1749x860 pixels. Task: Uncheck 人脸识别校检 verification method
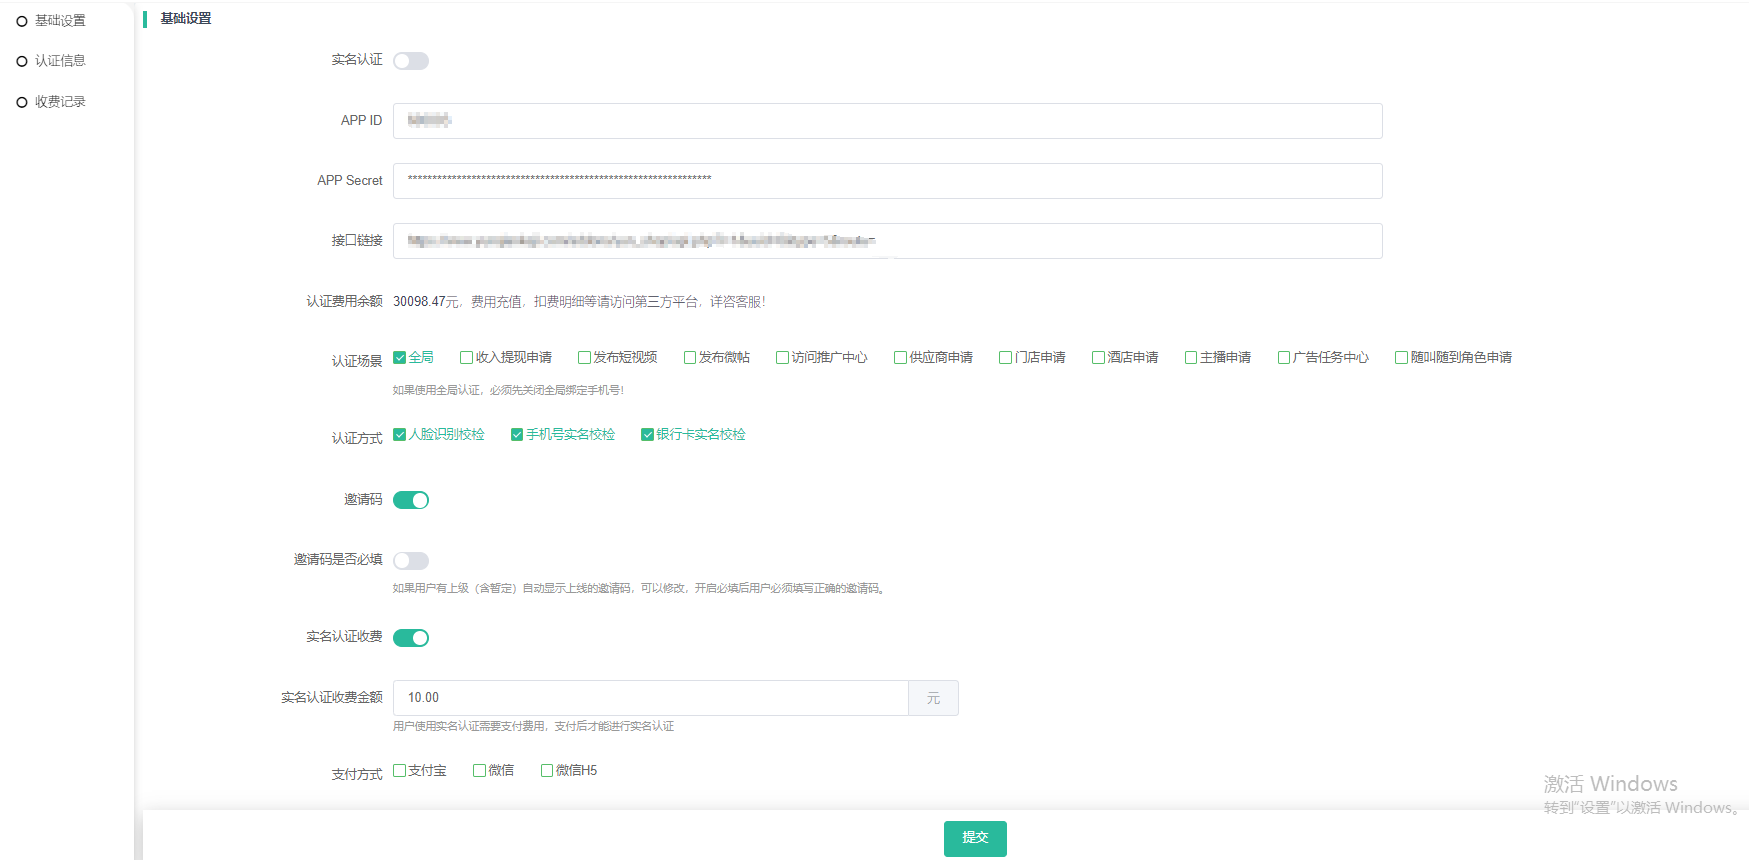pyautogui.click(x=400, y=435)
